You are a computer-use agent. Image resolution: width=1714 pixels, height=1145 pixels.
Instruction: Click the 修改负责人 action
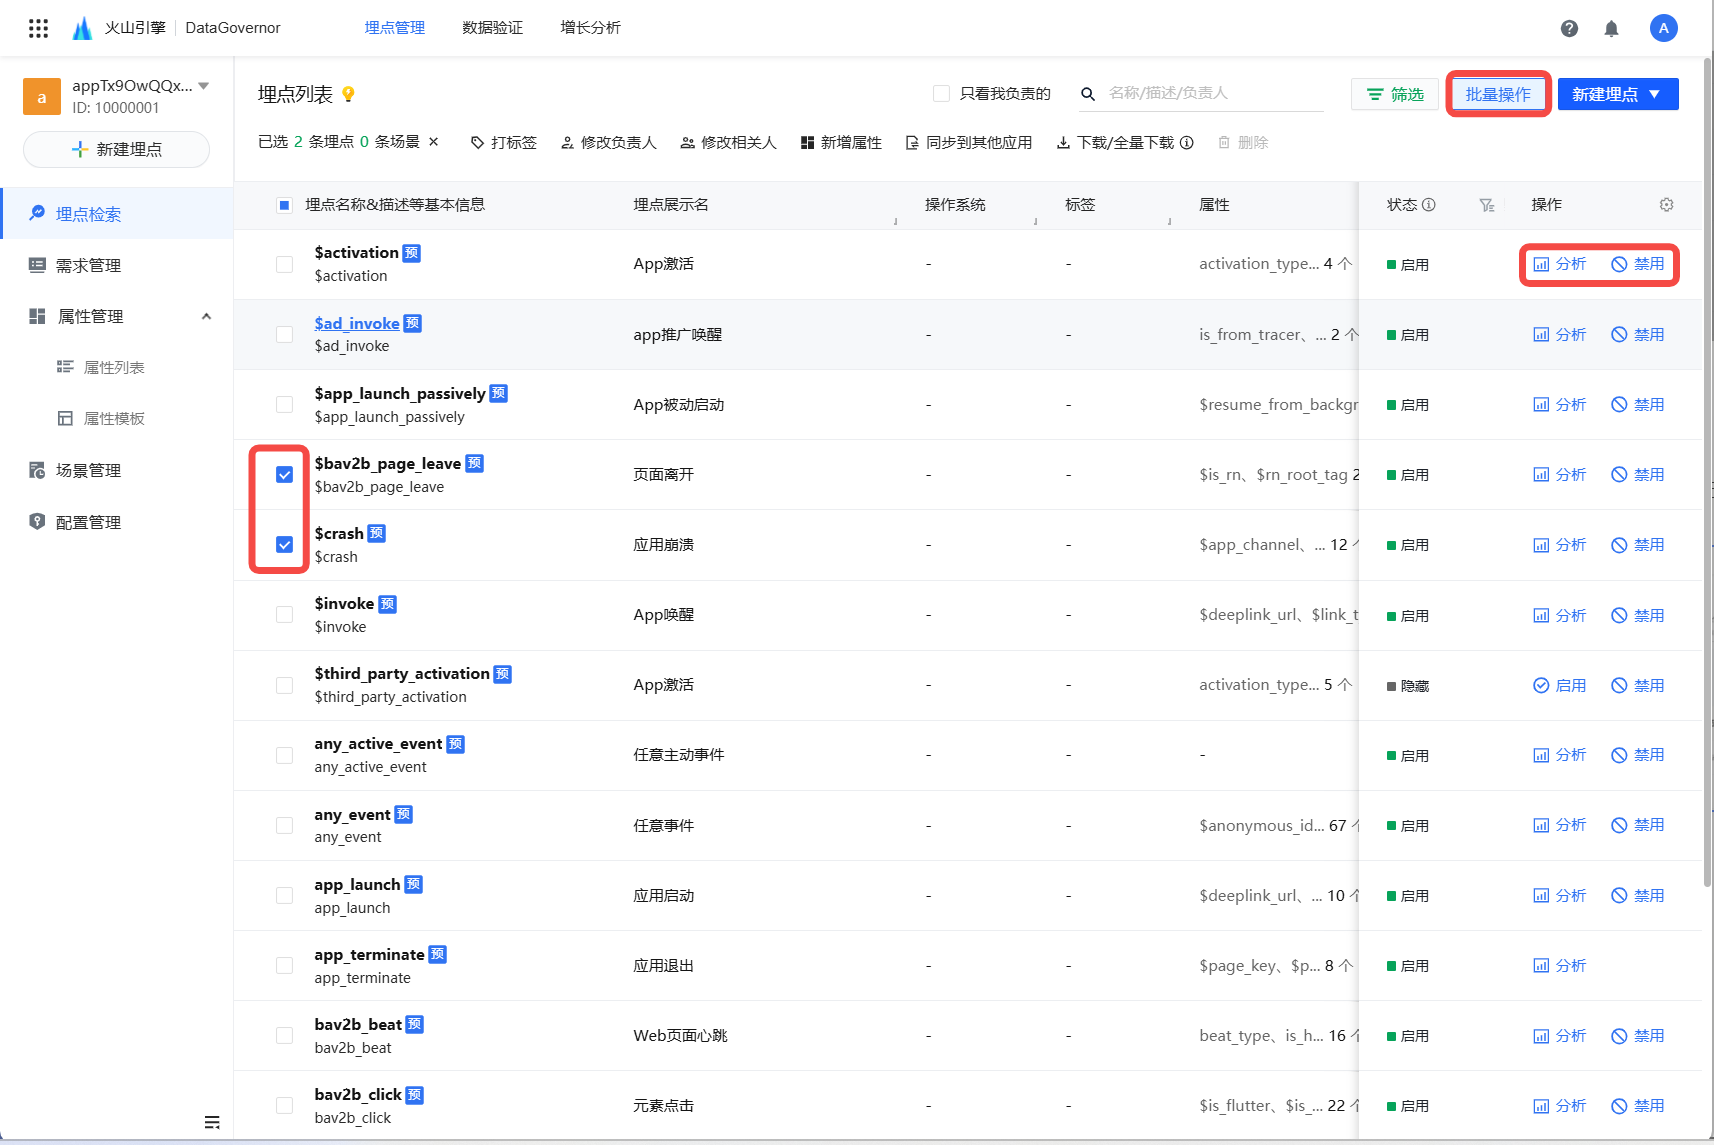click(x=609, y=142)
